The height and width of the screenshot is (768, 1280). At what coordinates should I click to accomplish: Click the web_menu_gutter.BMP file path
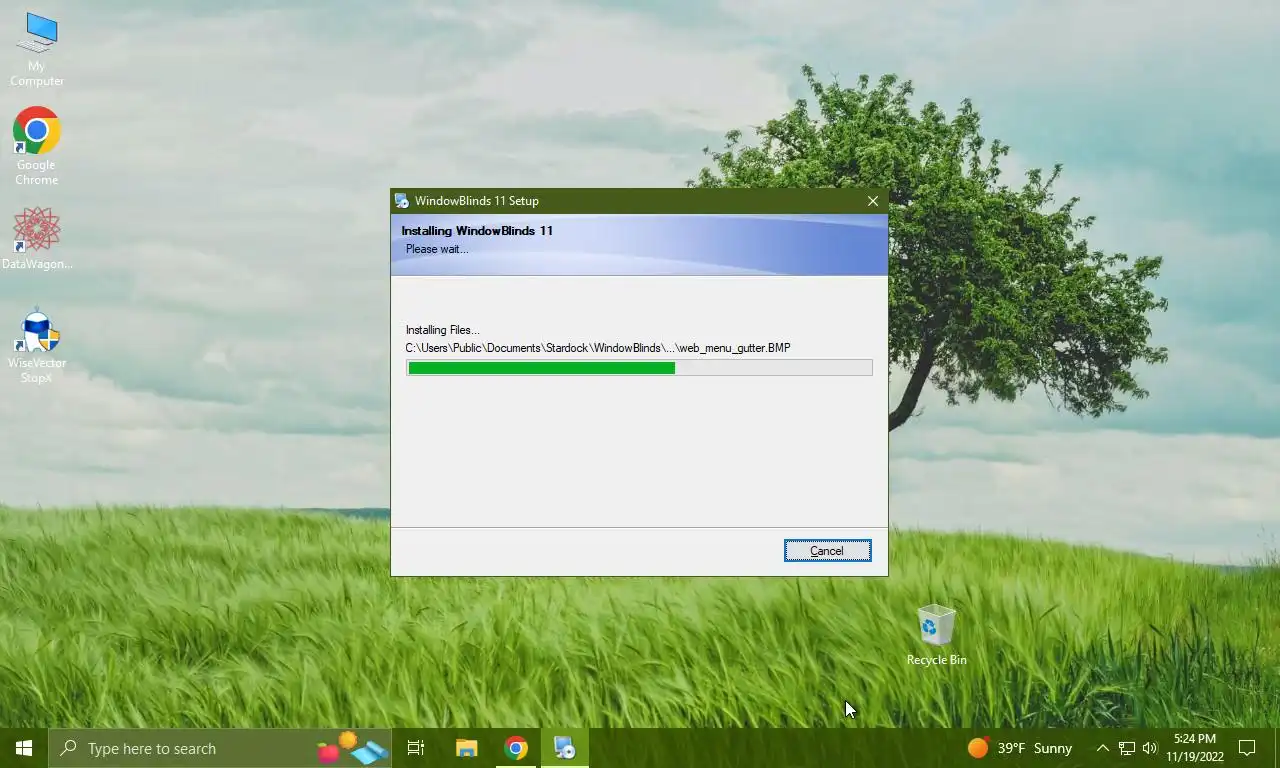click(x=598, y=348)
